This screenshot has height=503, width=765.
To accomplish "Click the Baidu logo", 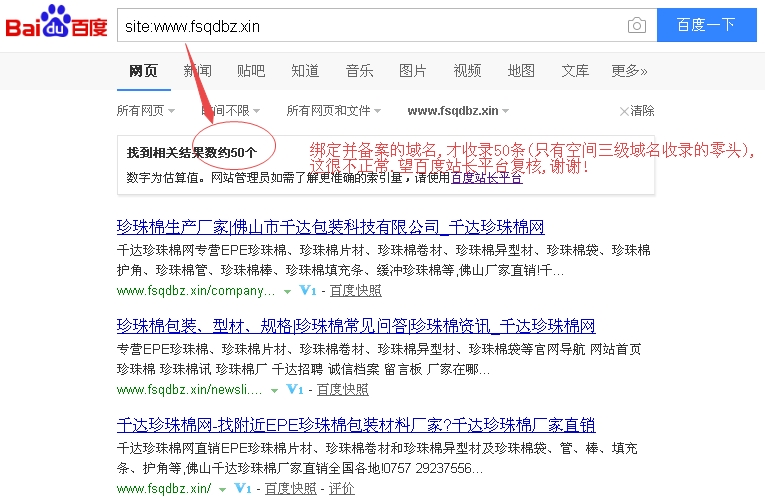I will point(56,22).
